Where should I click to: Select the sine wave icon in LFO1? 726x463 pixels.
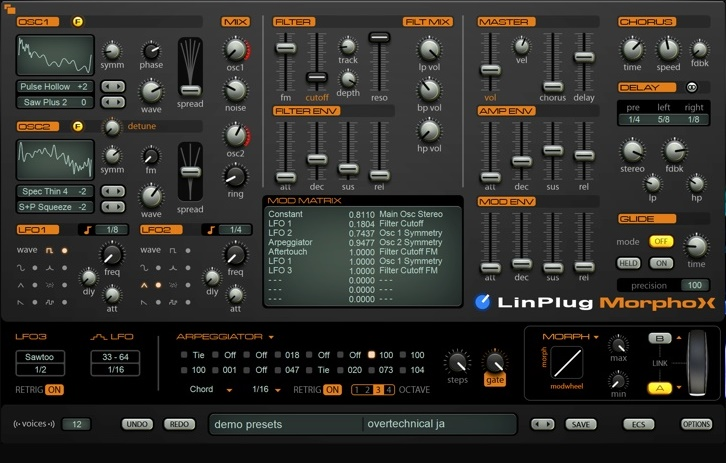[21, 268]
